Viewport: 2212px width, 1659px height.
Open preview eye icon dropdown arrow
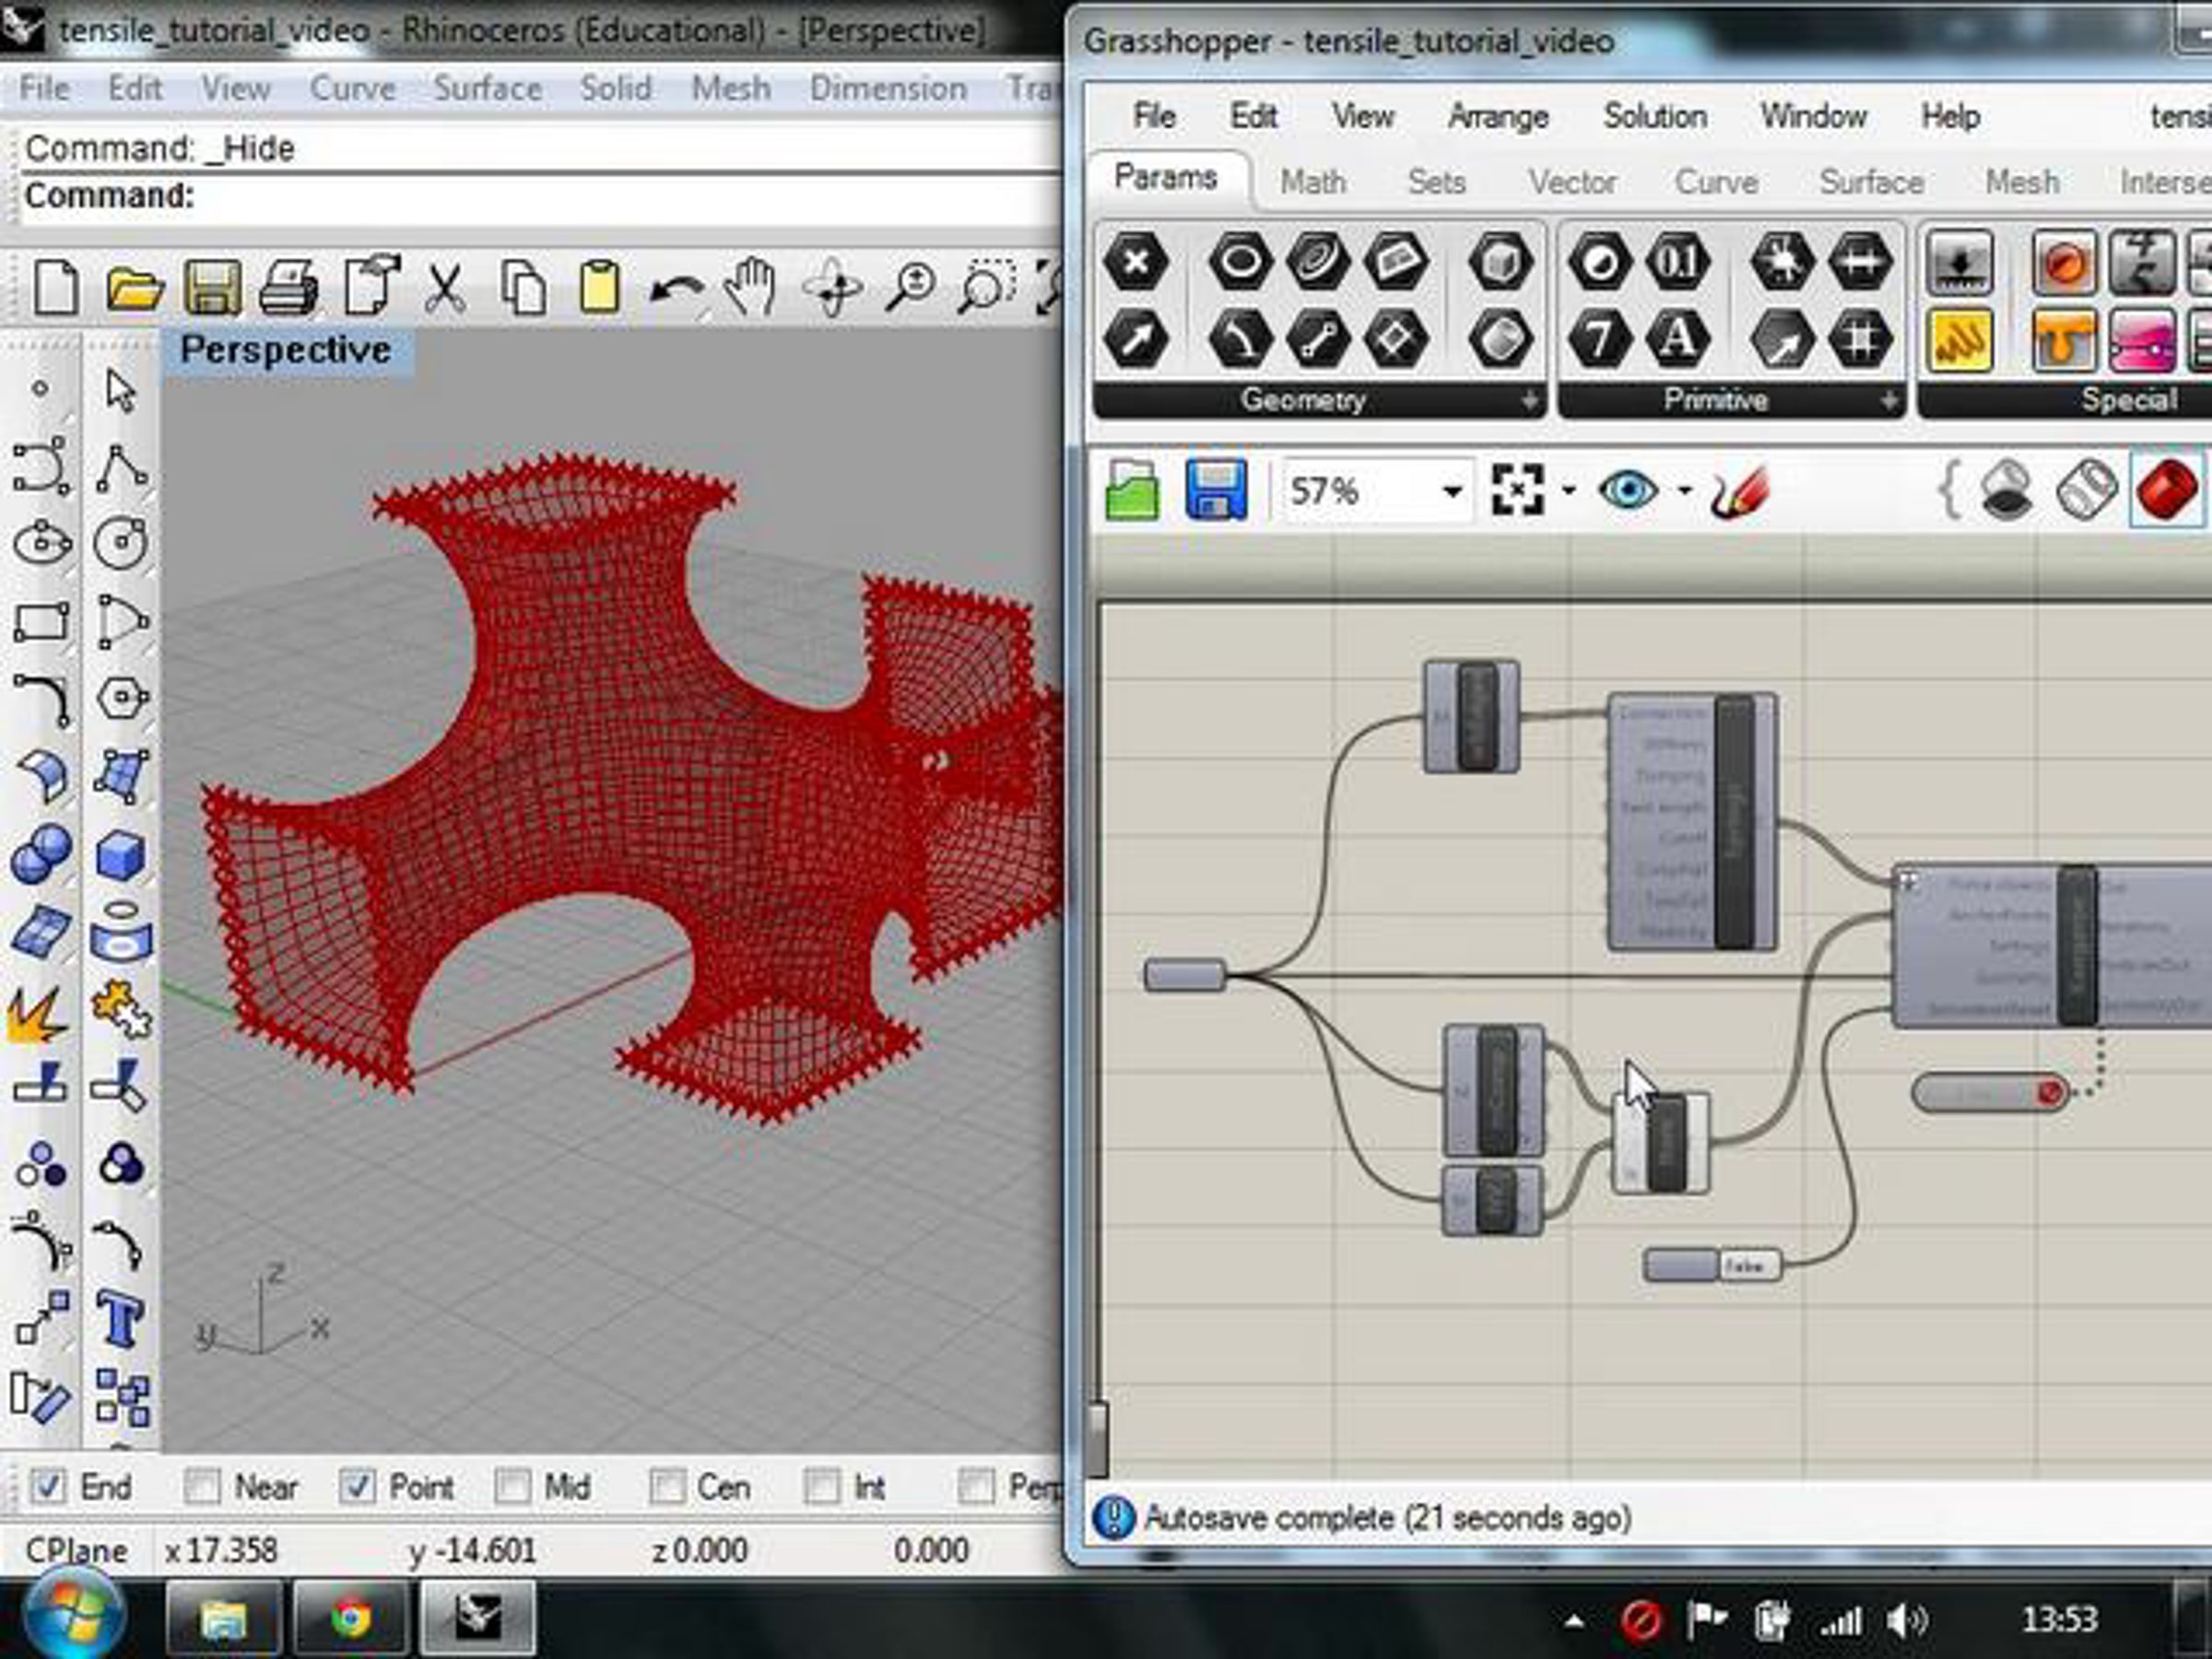coord(1684,491)
